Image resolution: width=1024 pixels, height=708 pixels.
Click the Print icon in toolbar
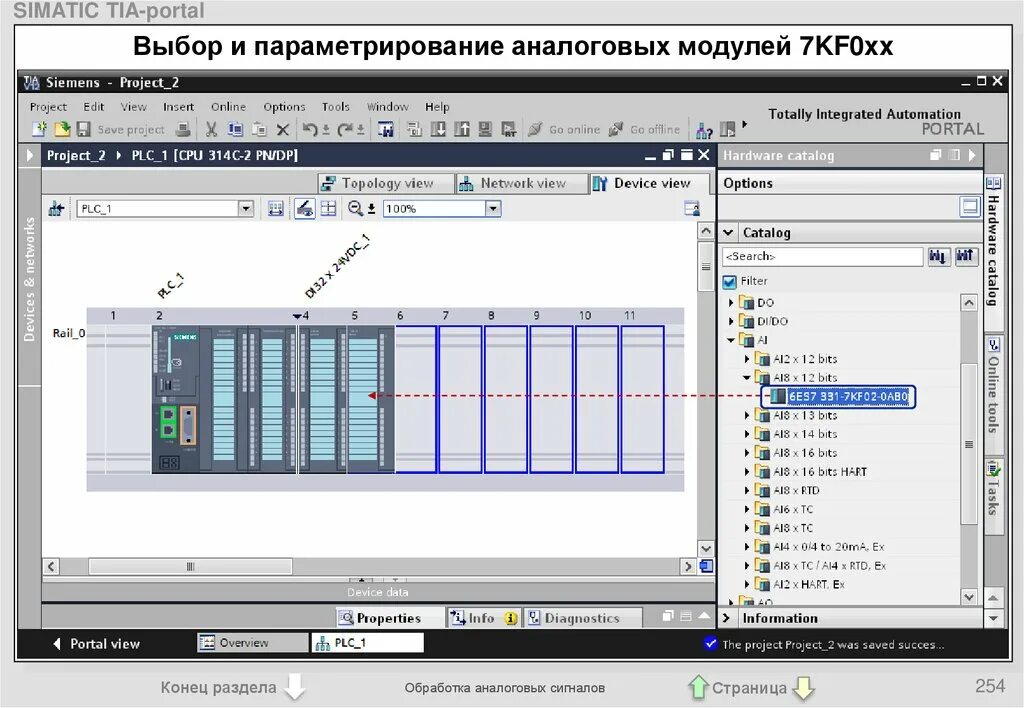tap(184, 129)
